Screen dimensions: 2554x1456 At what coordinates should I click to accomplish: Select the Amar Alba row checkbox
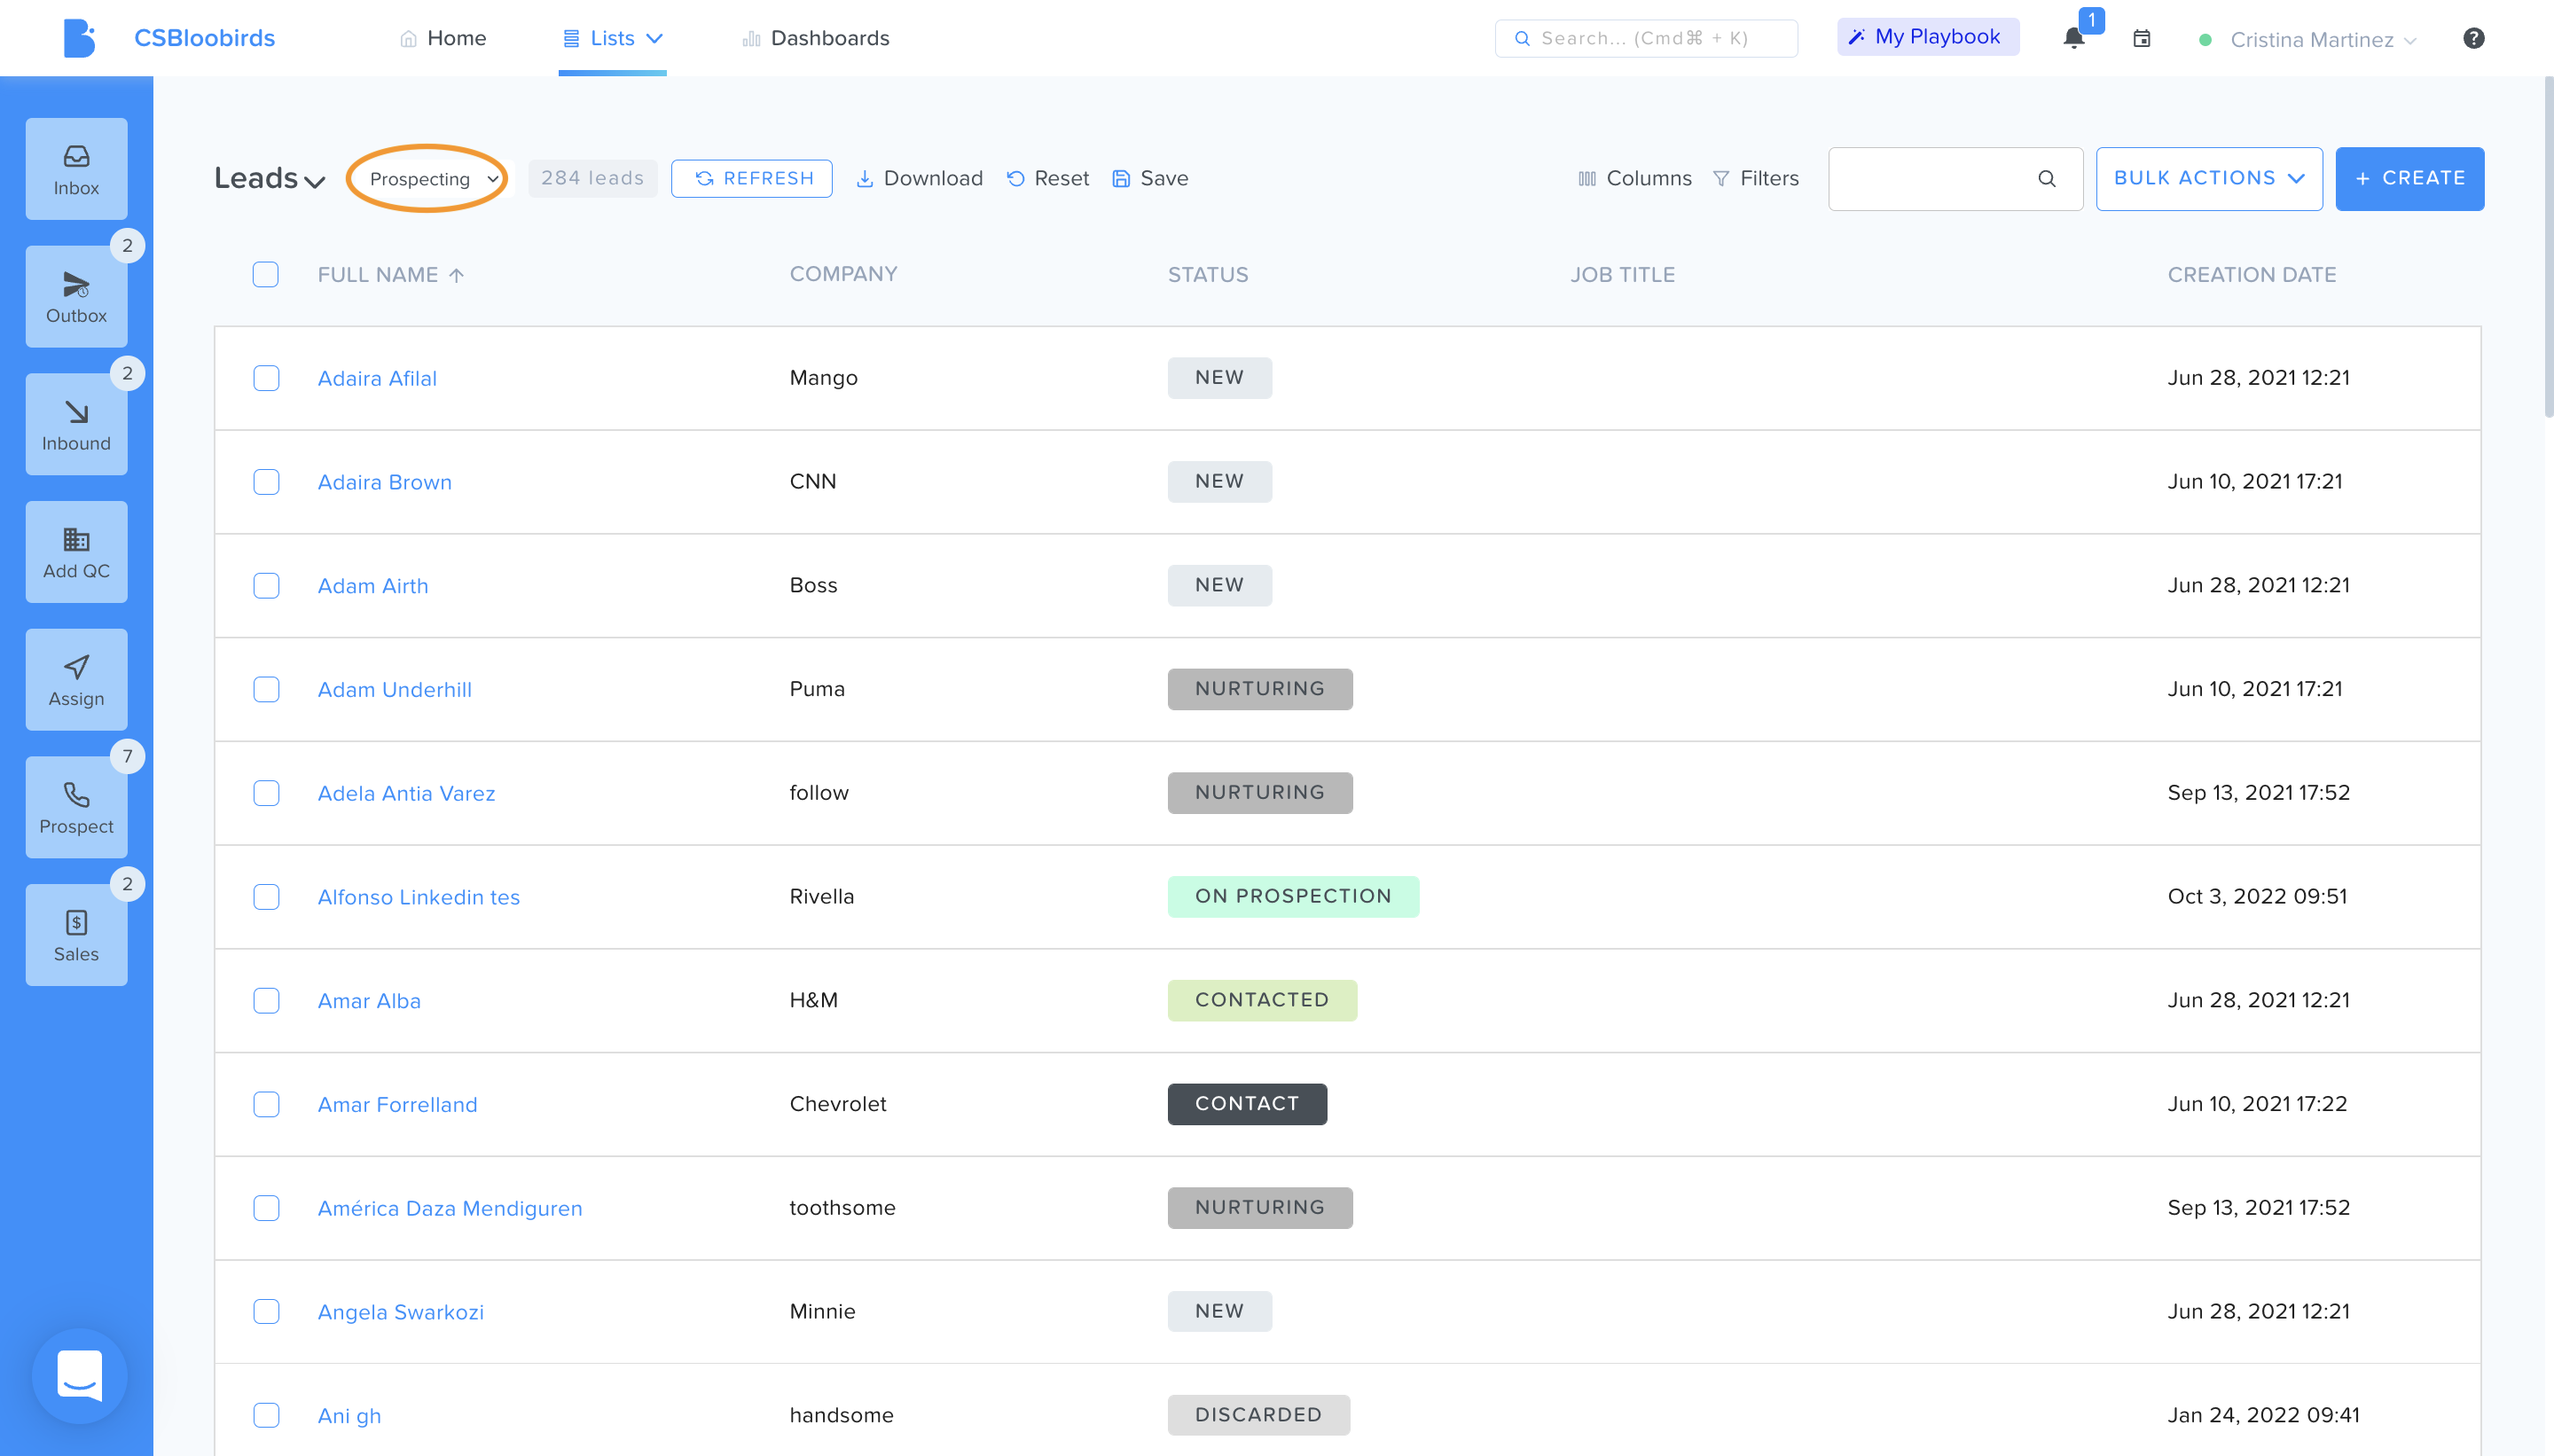[266, 1001]
